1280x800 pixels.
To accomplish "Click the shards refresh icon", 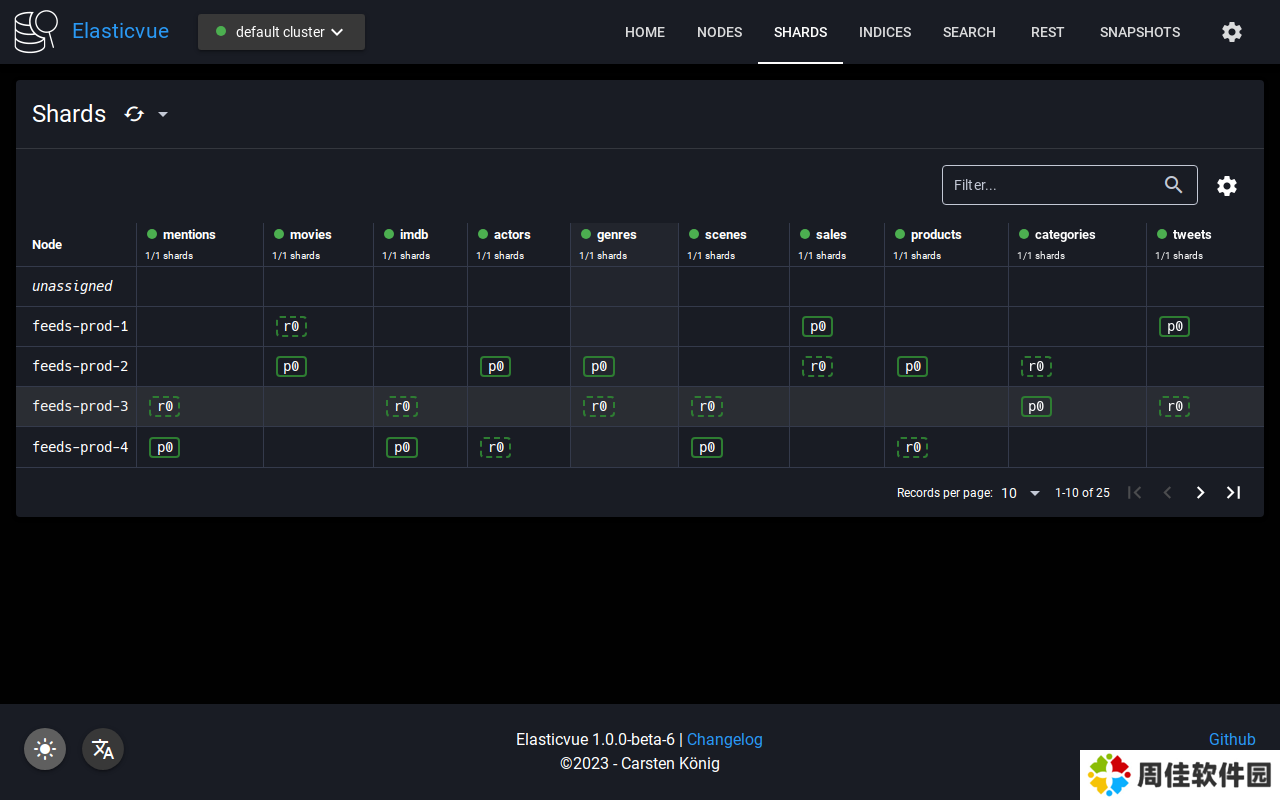I will pyautogui.click(x=134, y=114).
